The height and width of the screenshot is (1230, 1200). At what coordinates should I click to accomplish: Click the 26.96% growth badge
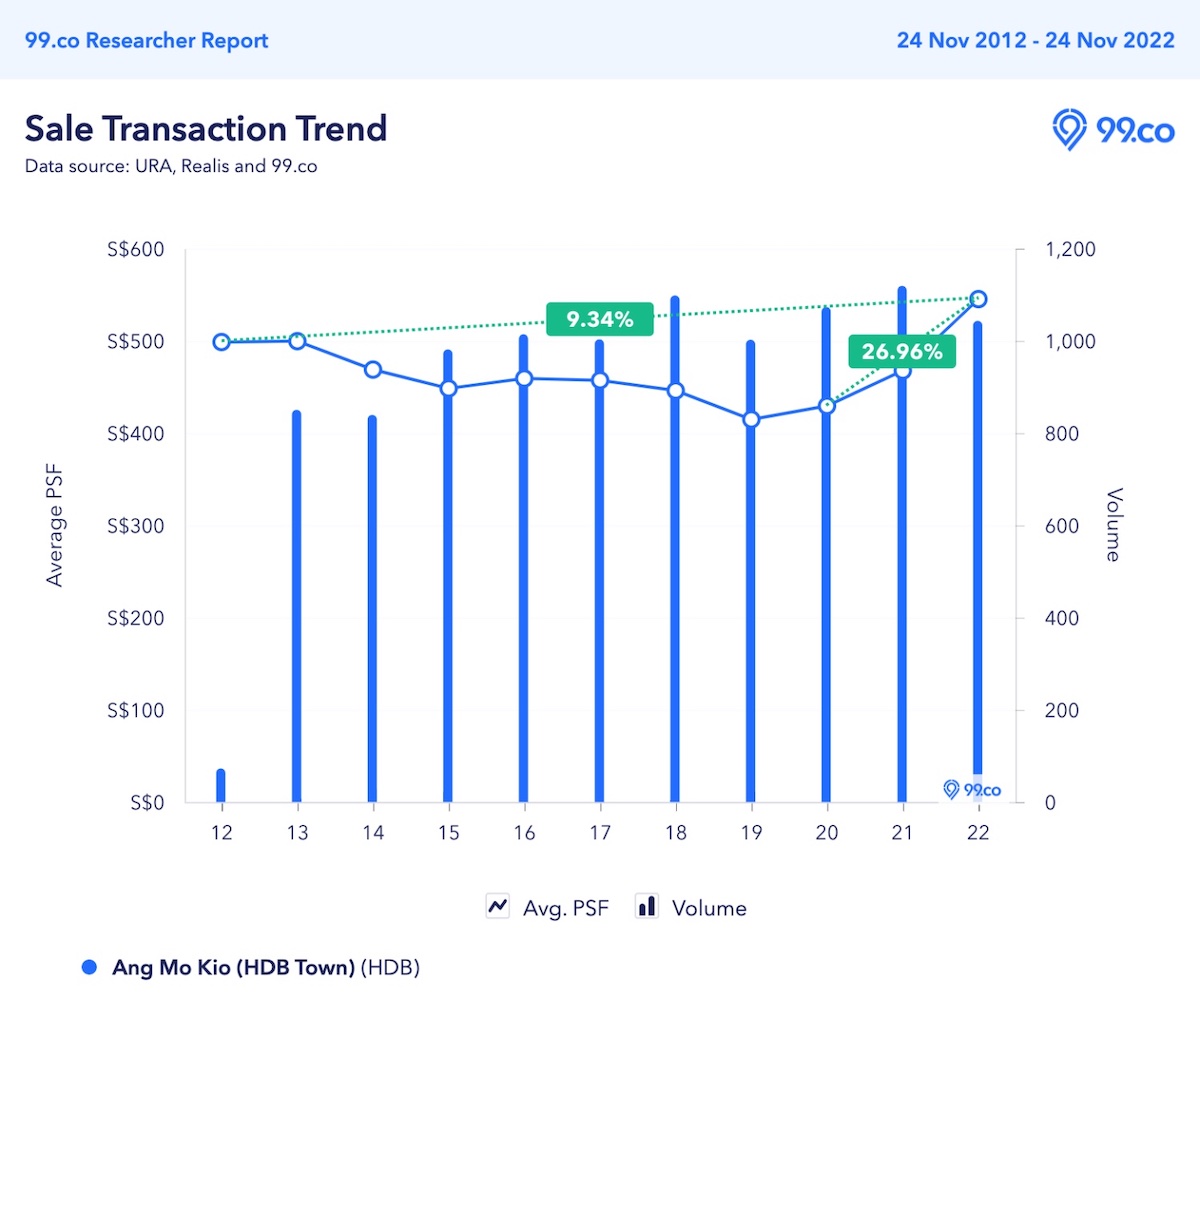902,351
